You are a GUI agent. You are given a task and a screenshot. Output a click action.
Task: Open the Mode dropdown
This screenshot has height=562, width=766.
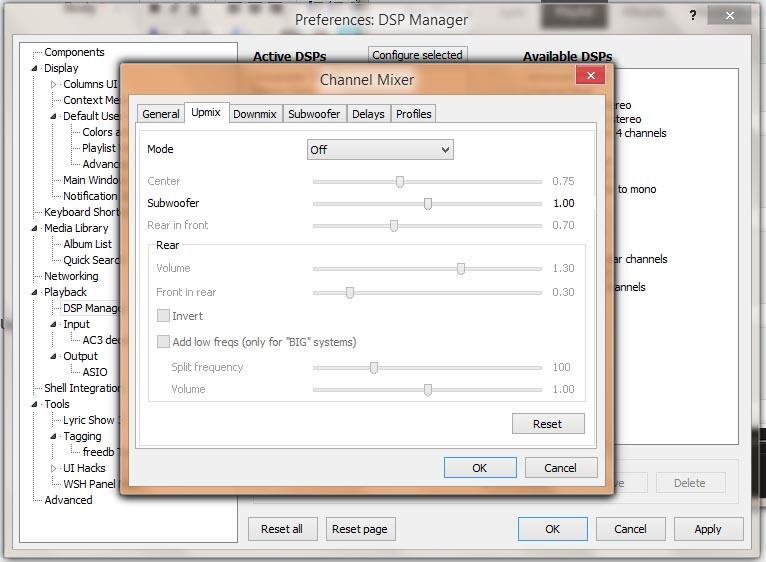point(380,150)
